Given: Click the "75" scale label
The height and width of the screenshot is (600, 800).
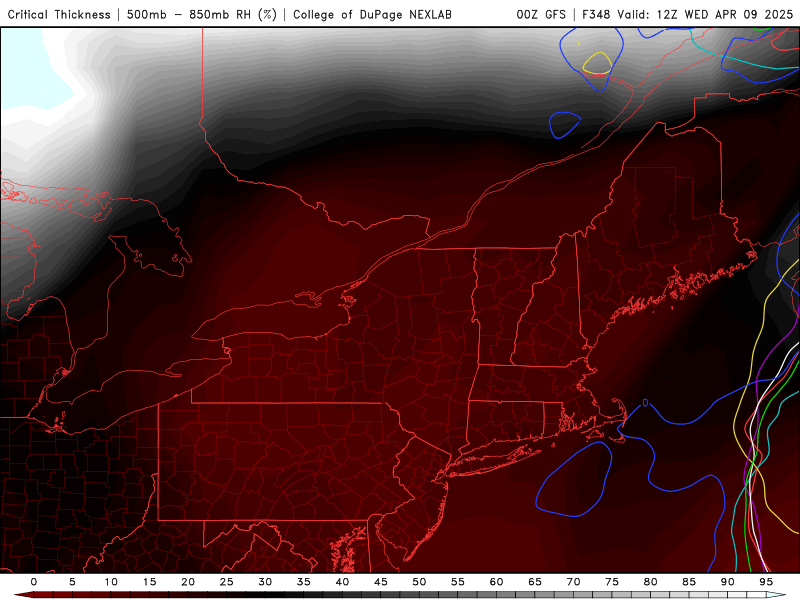Looking at the screenshot, I should [612, 582].
